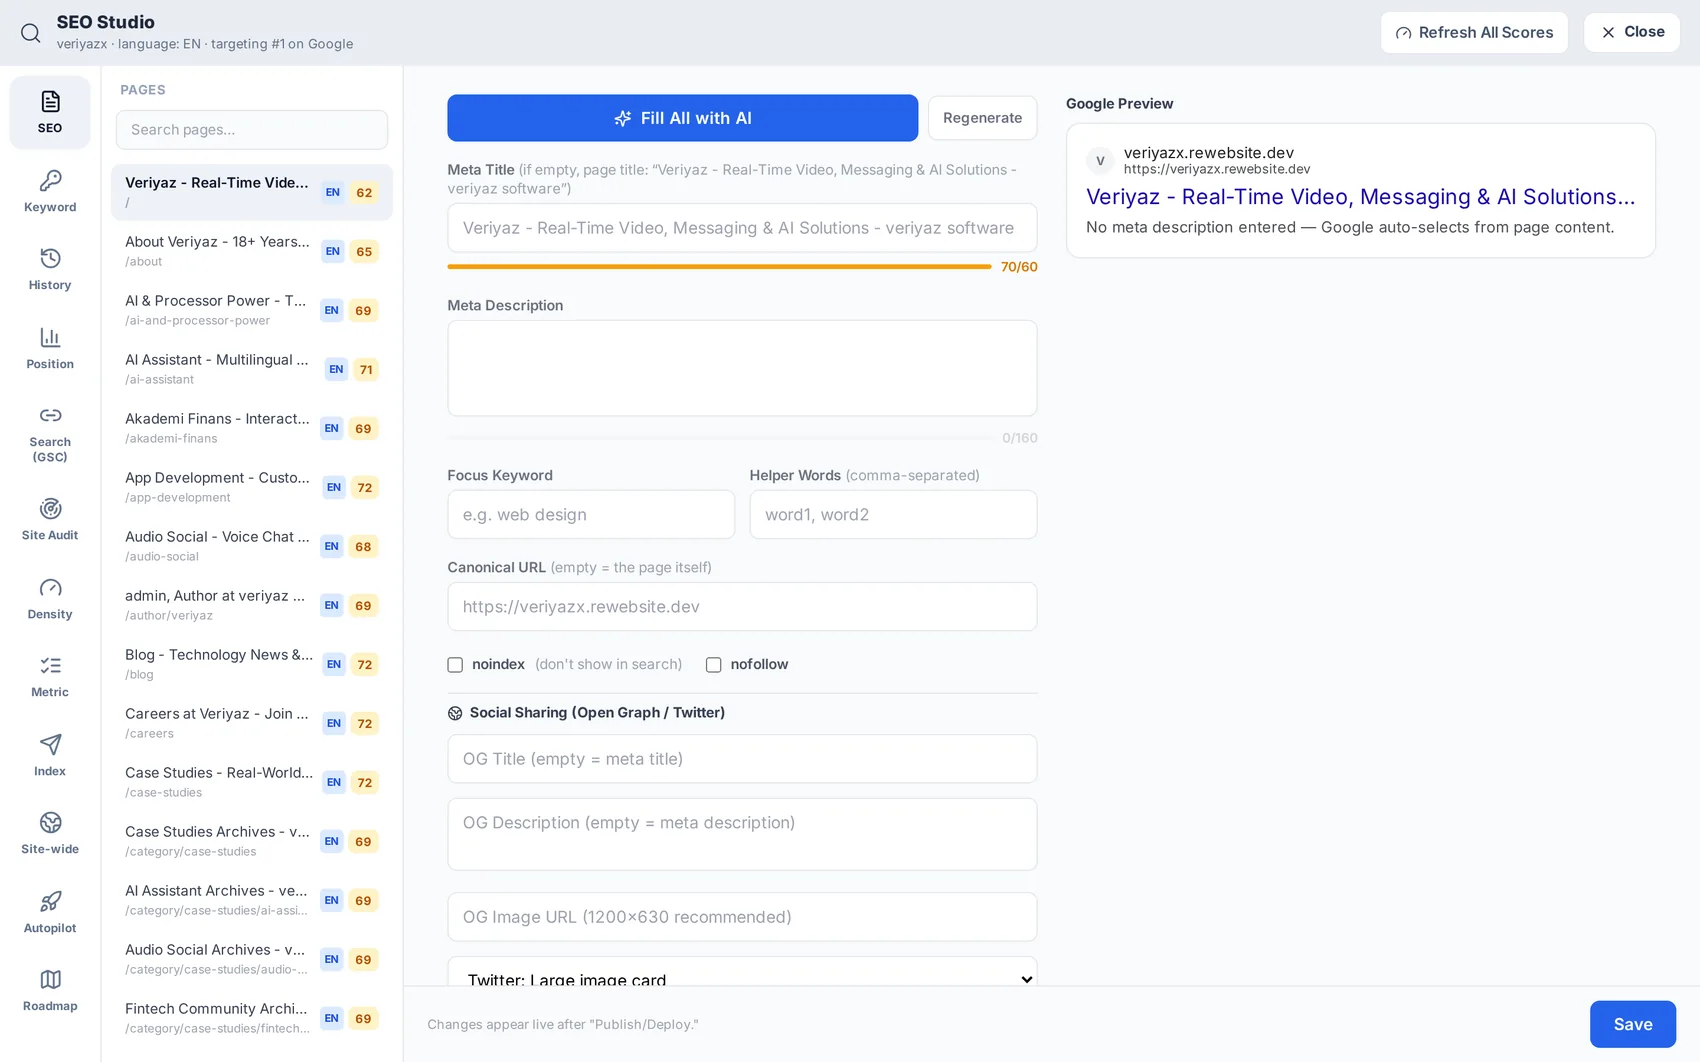Screen dimensions: 1700x1062
Task: Open the Roadmap map tool
Action: coord(50,991)
